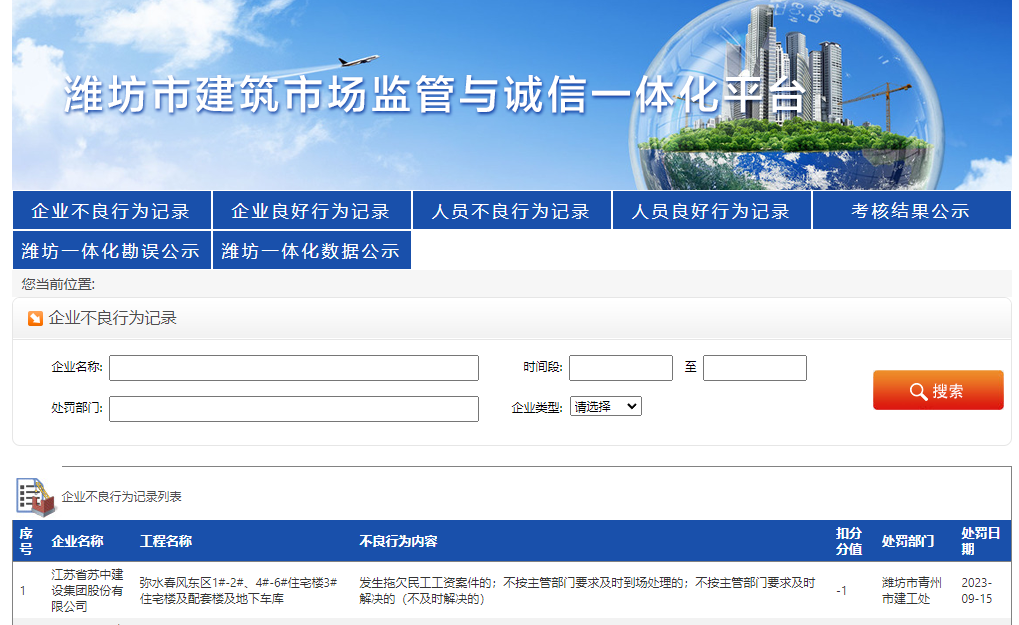Open 企业不良行为记录 tab
The image size is (1019, 625).
111,211
